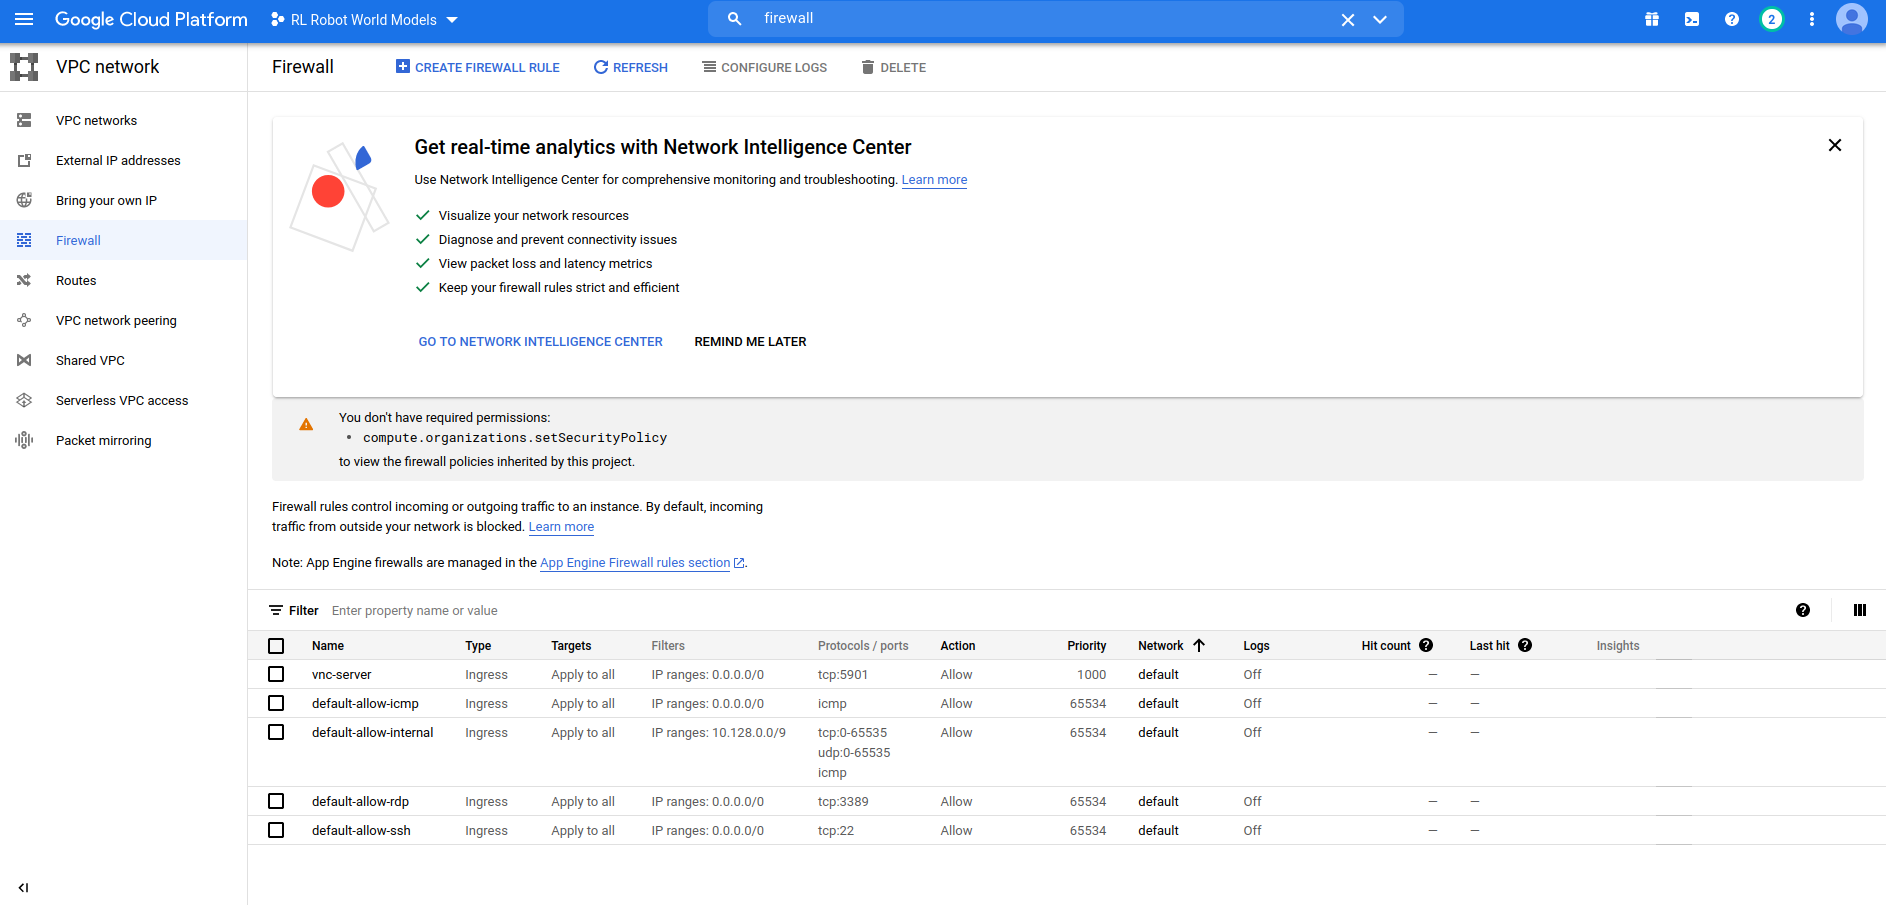Image resolution: width=1886 pixels, height=905 pixels.
Task: Open App Engine Firewall rules section link
Action: point(635,563)
